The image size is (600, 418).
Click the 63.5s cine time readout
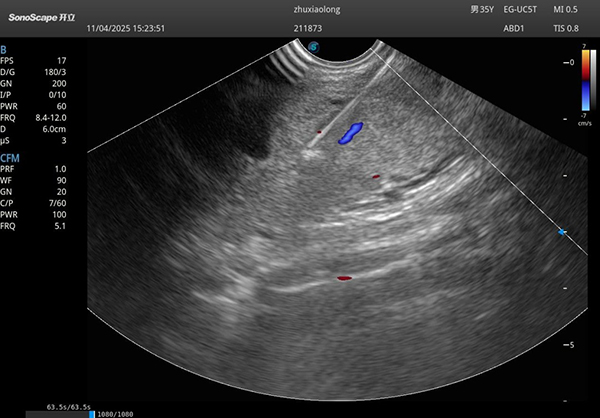point(69,406)
